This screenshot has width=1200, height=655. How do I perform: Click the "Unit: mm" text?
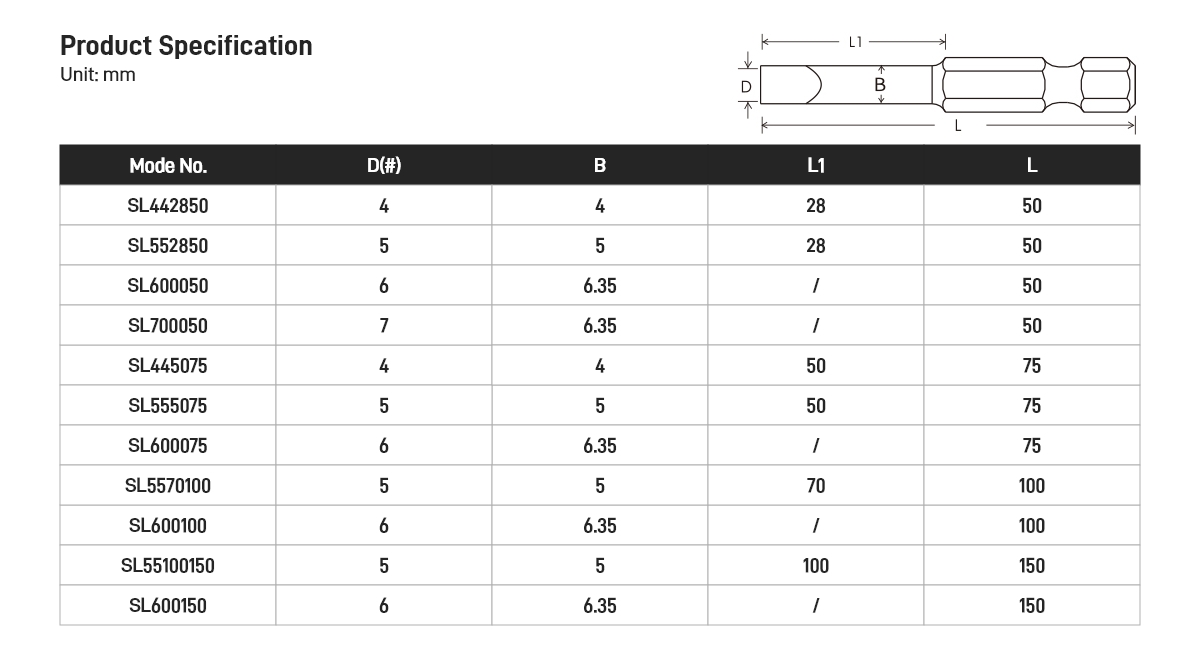coord(97,75)
